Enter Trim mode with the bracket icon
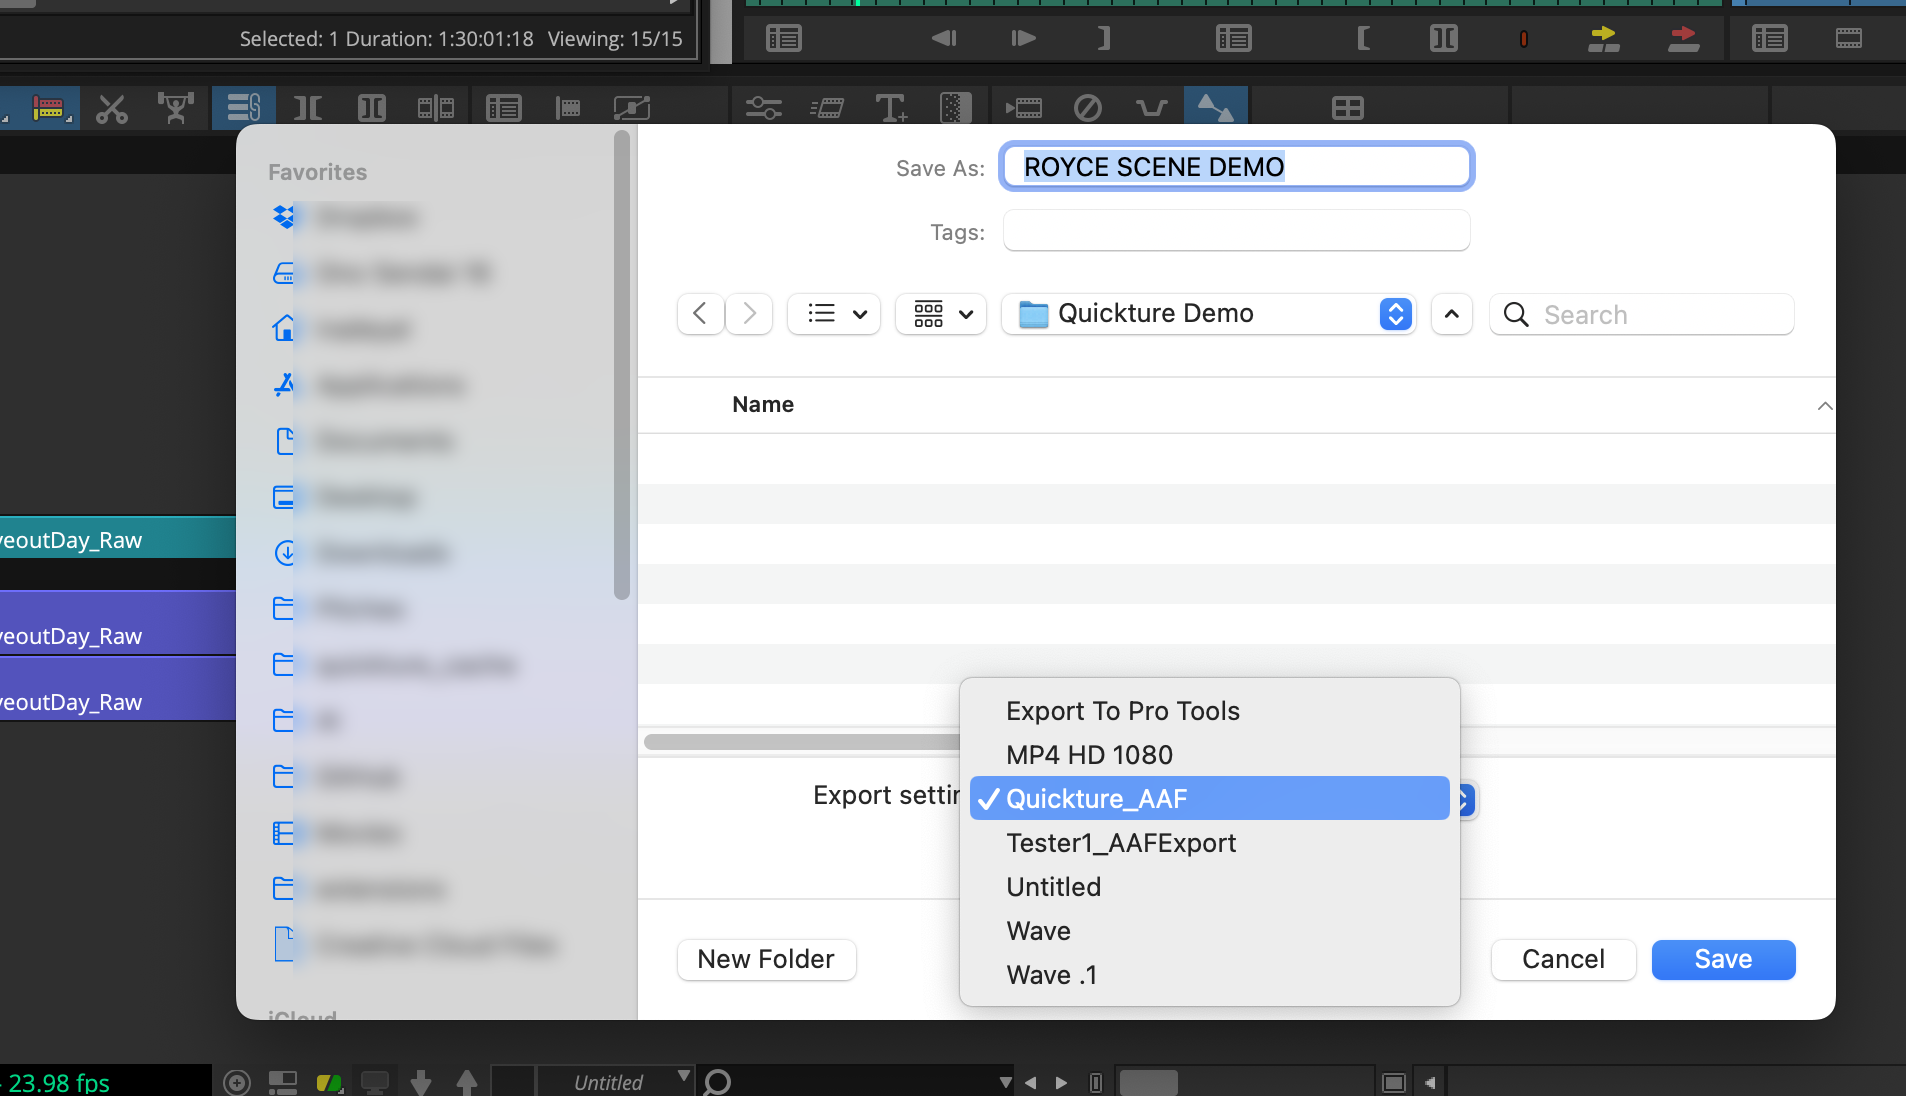The height and width of the screenshot is (1096, 1906). coord(308,108)
